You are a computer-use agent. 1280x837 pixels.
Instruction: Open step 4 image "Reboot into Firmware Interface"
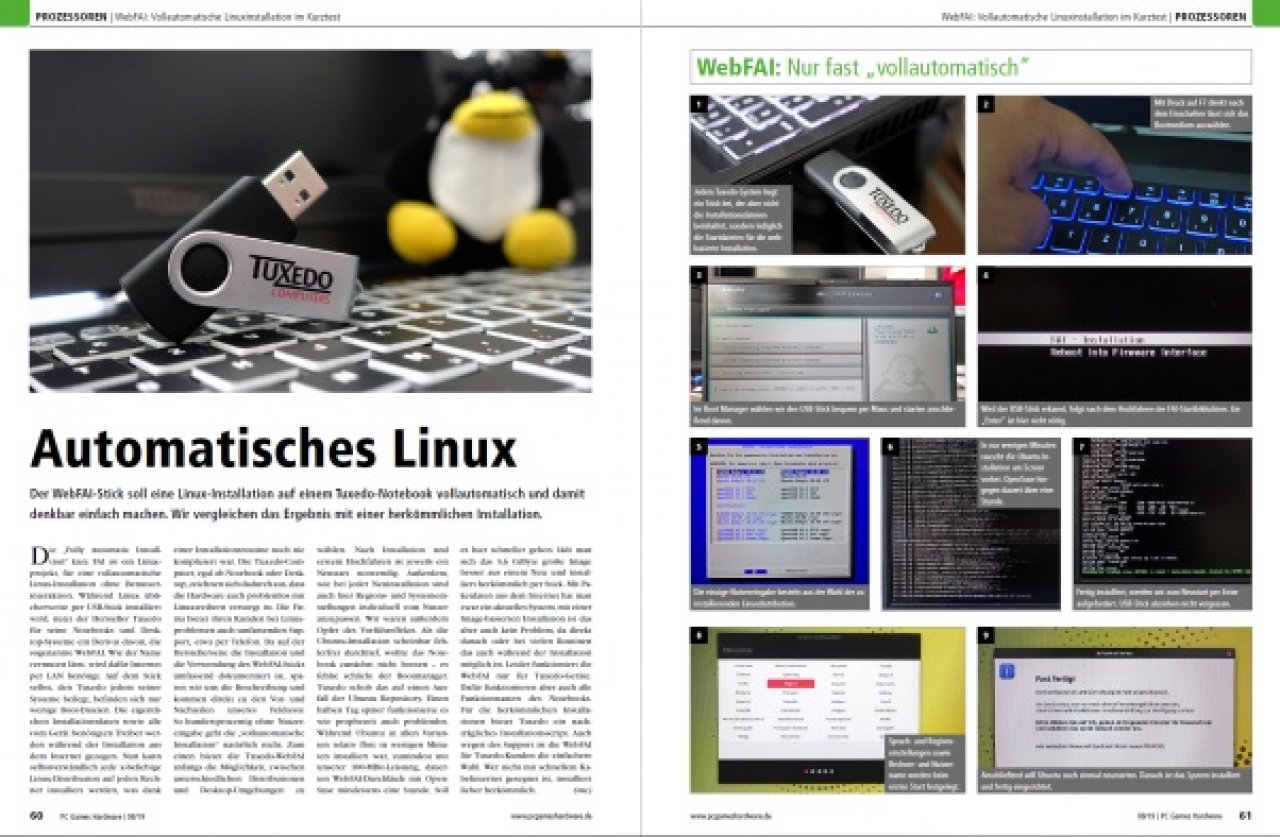(x=1114, y=335)
